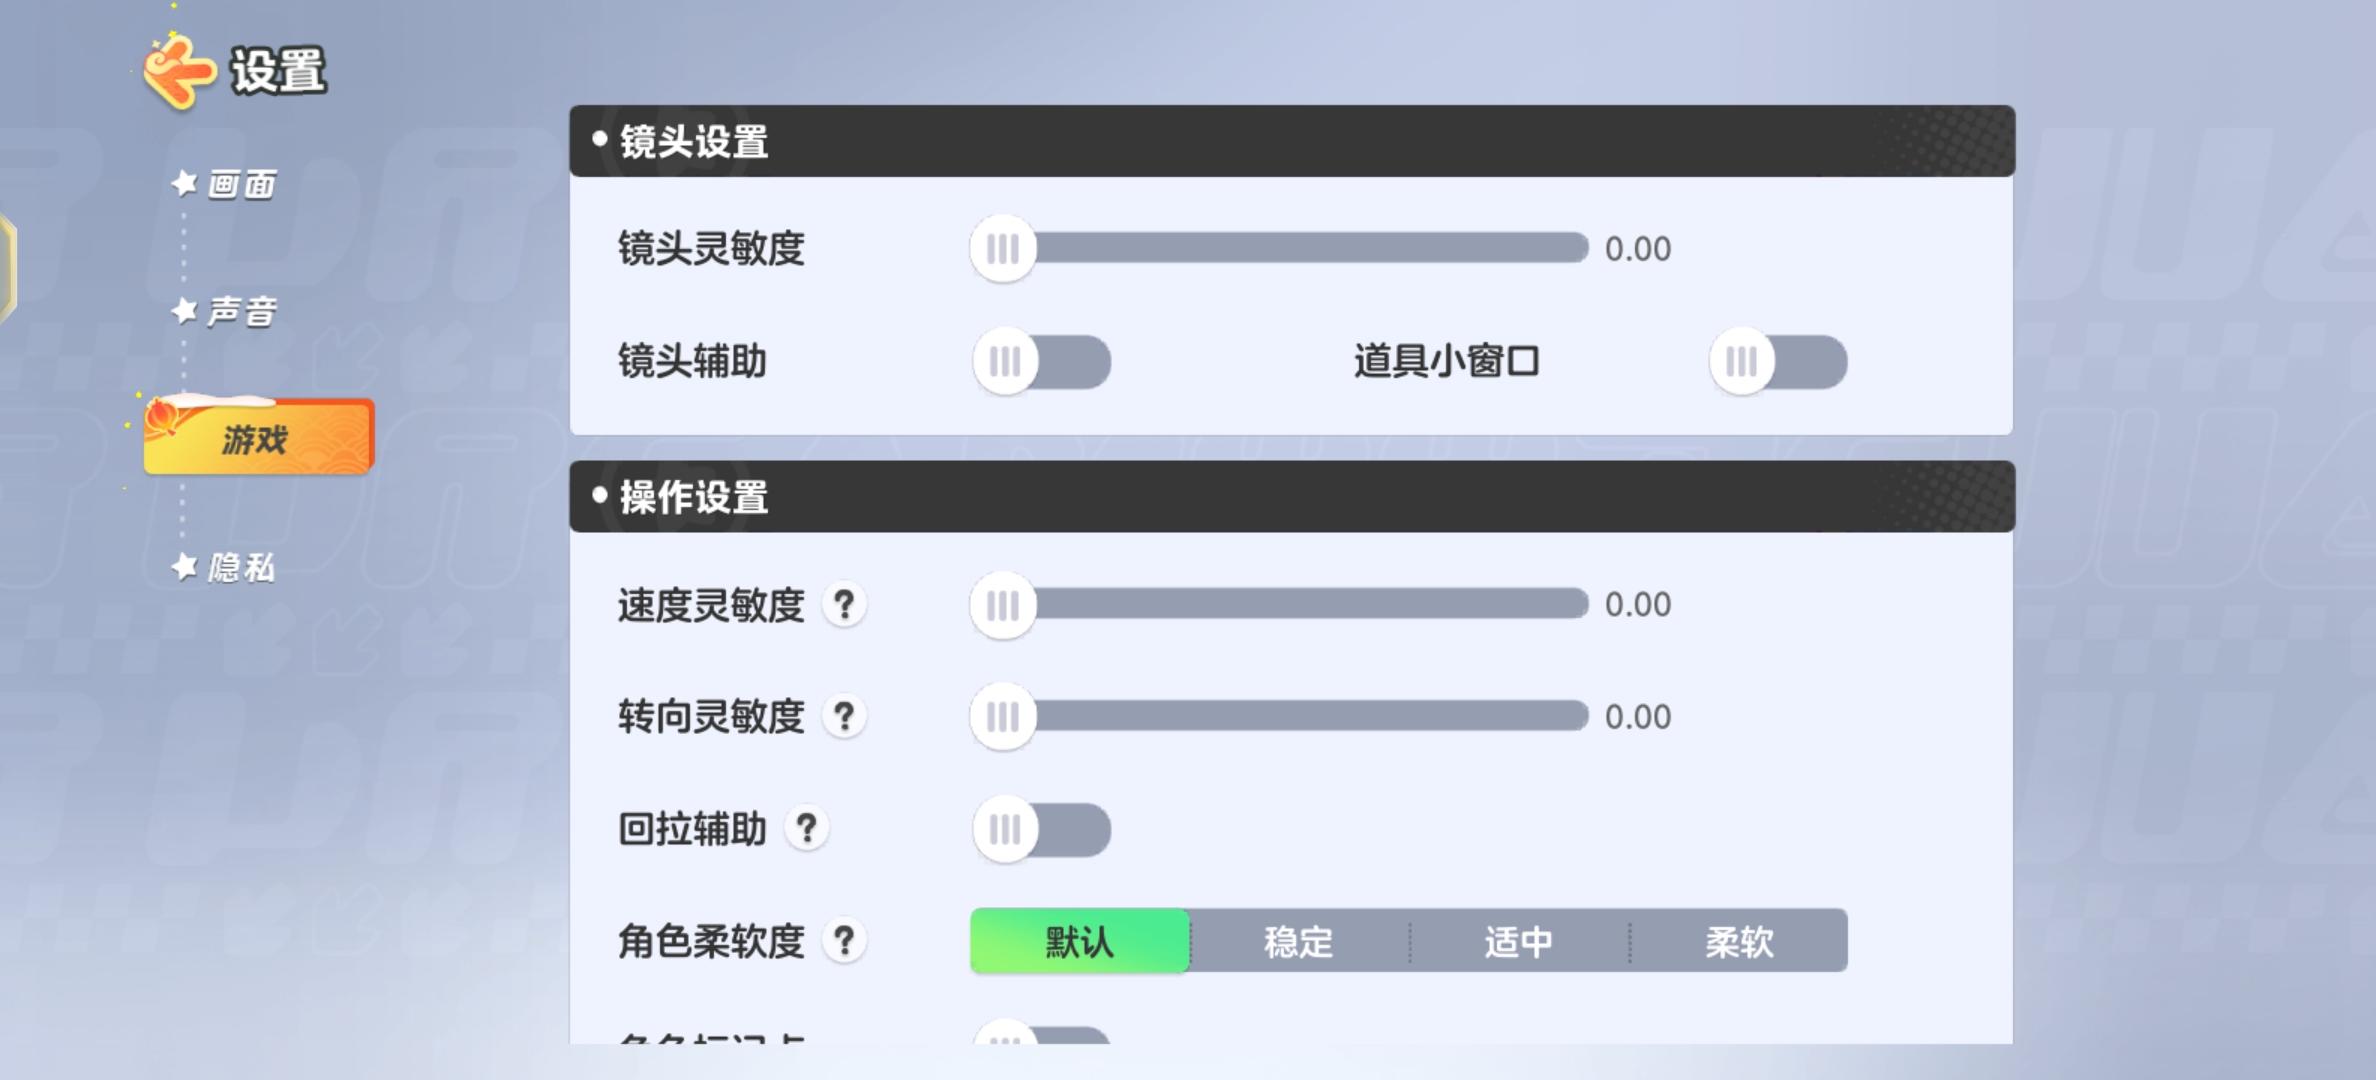Click the 转向灵敏度 slider handle
Image resolution: width=2376 pixels, height=1080 pixels.
coord(1003,717)
